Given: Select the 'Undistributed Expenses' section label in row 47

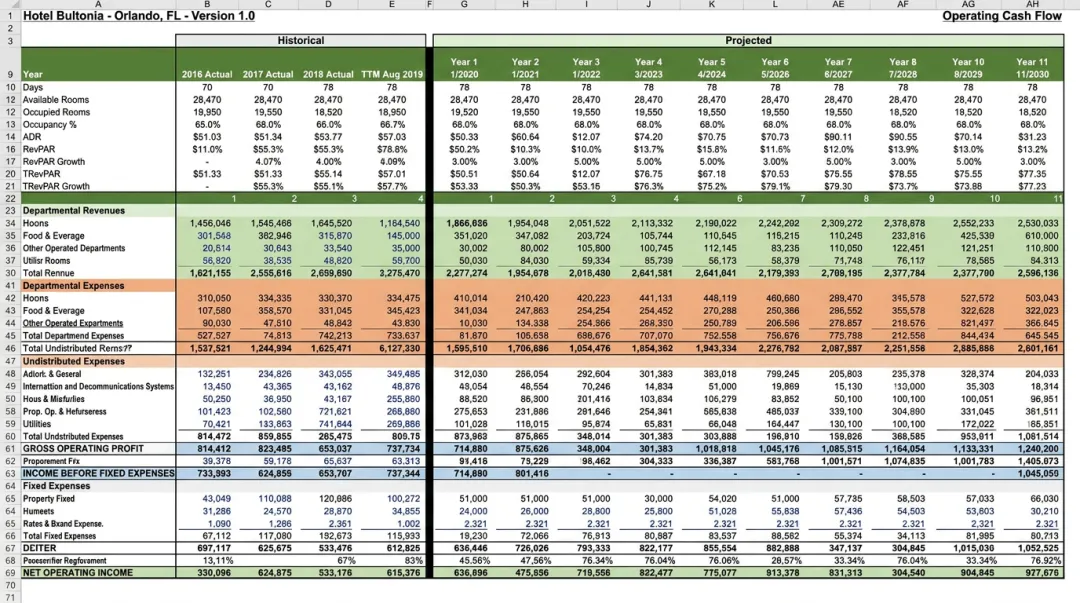Looking at the screenshot, I should tap(74, 361).
